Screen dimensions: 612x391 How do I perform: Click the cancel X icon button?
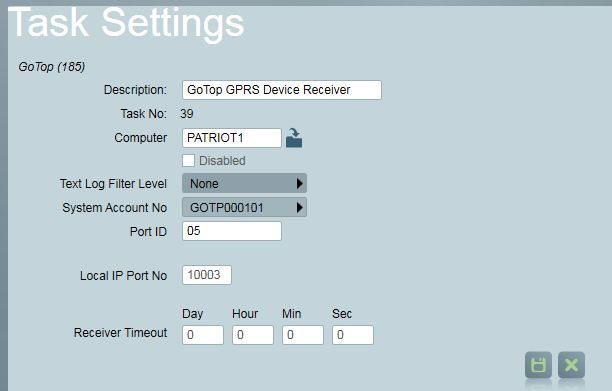coord(571,365)
